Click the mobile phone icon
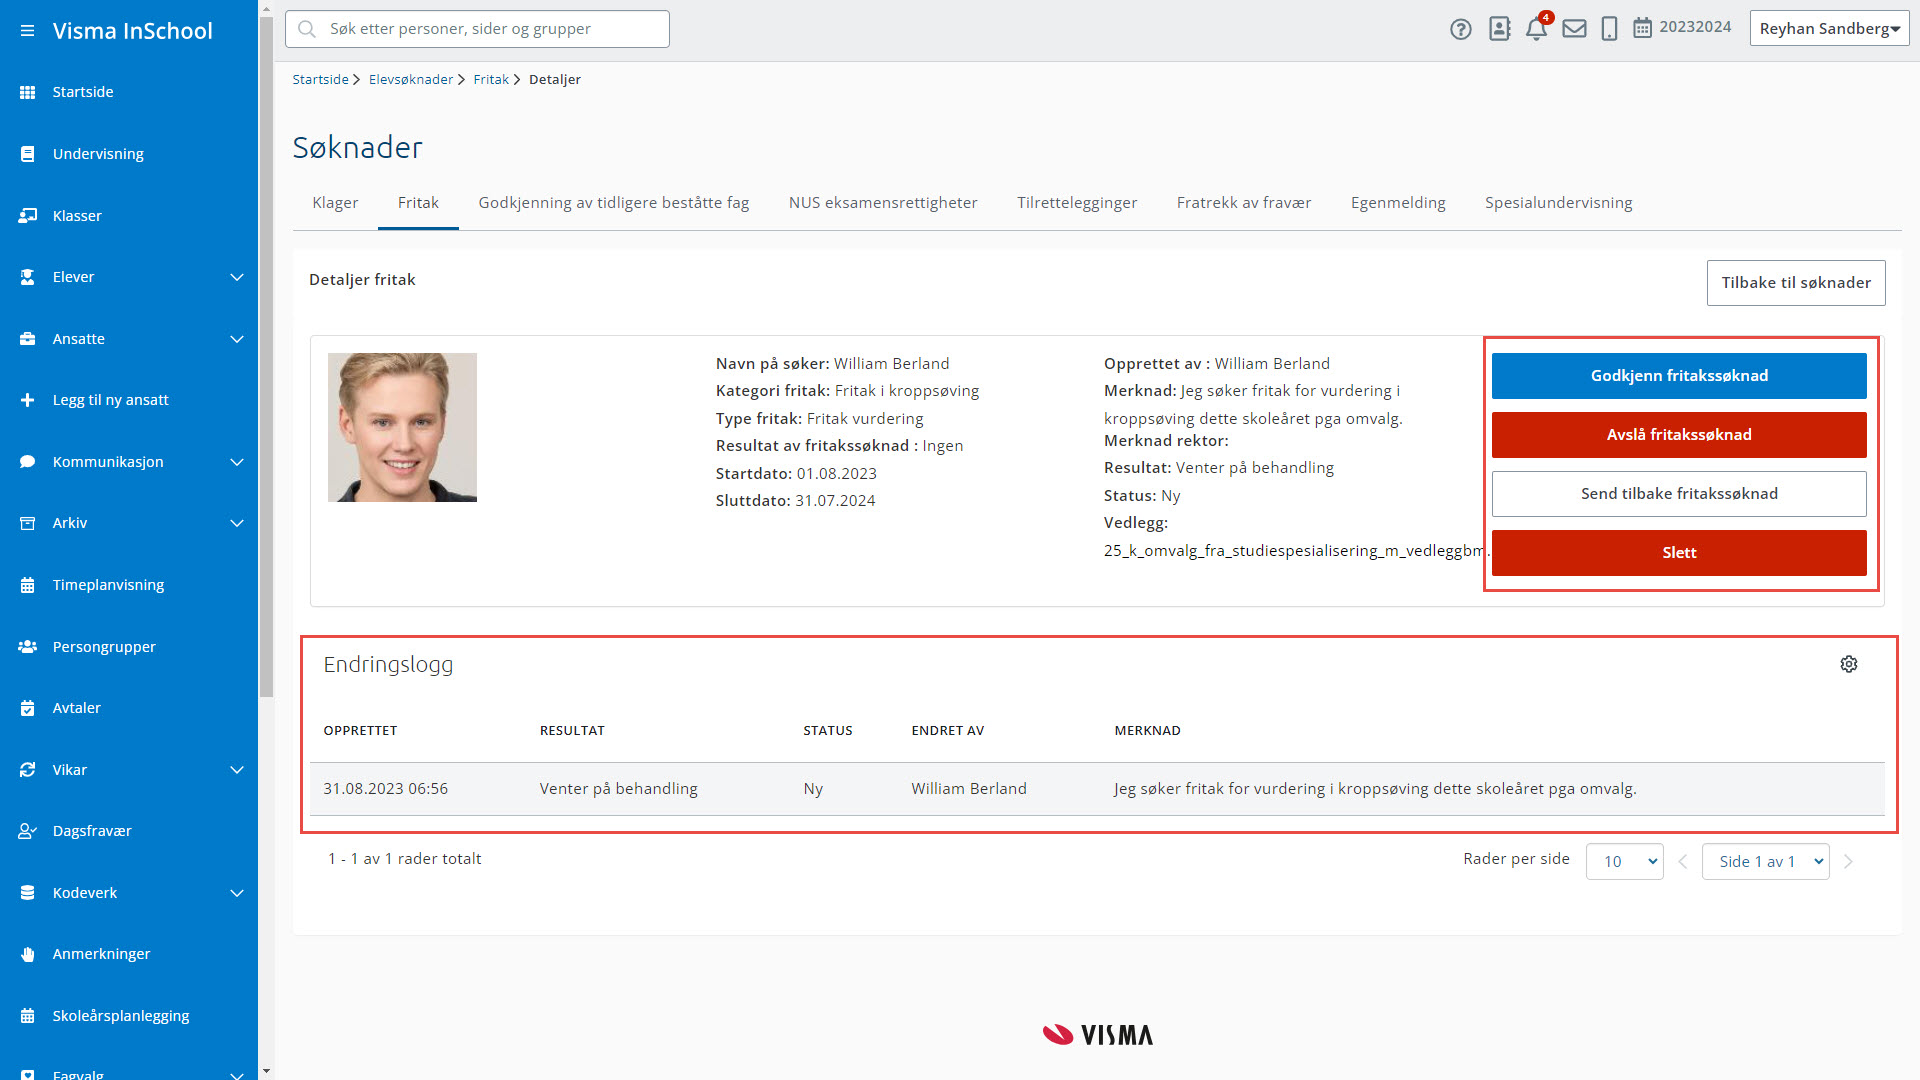Image resolution: width=1920 pixels, height=1080 pixels. click(x=1609, y=28)
